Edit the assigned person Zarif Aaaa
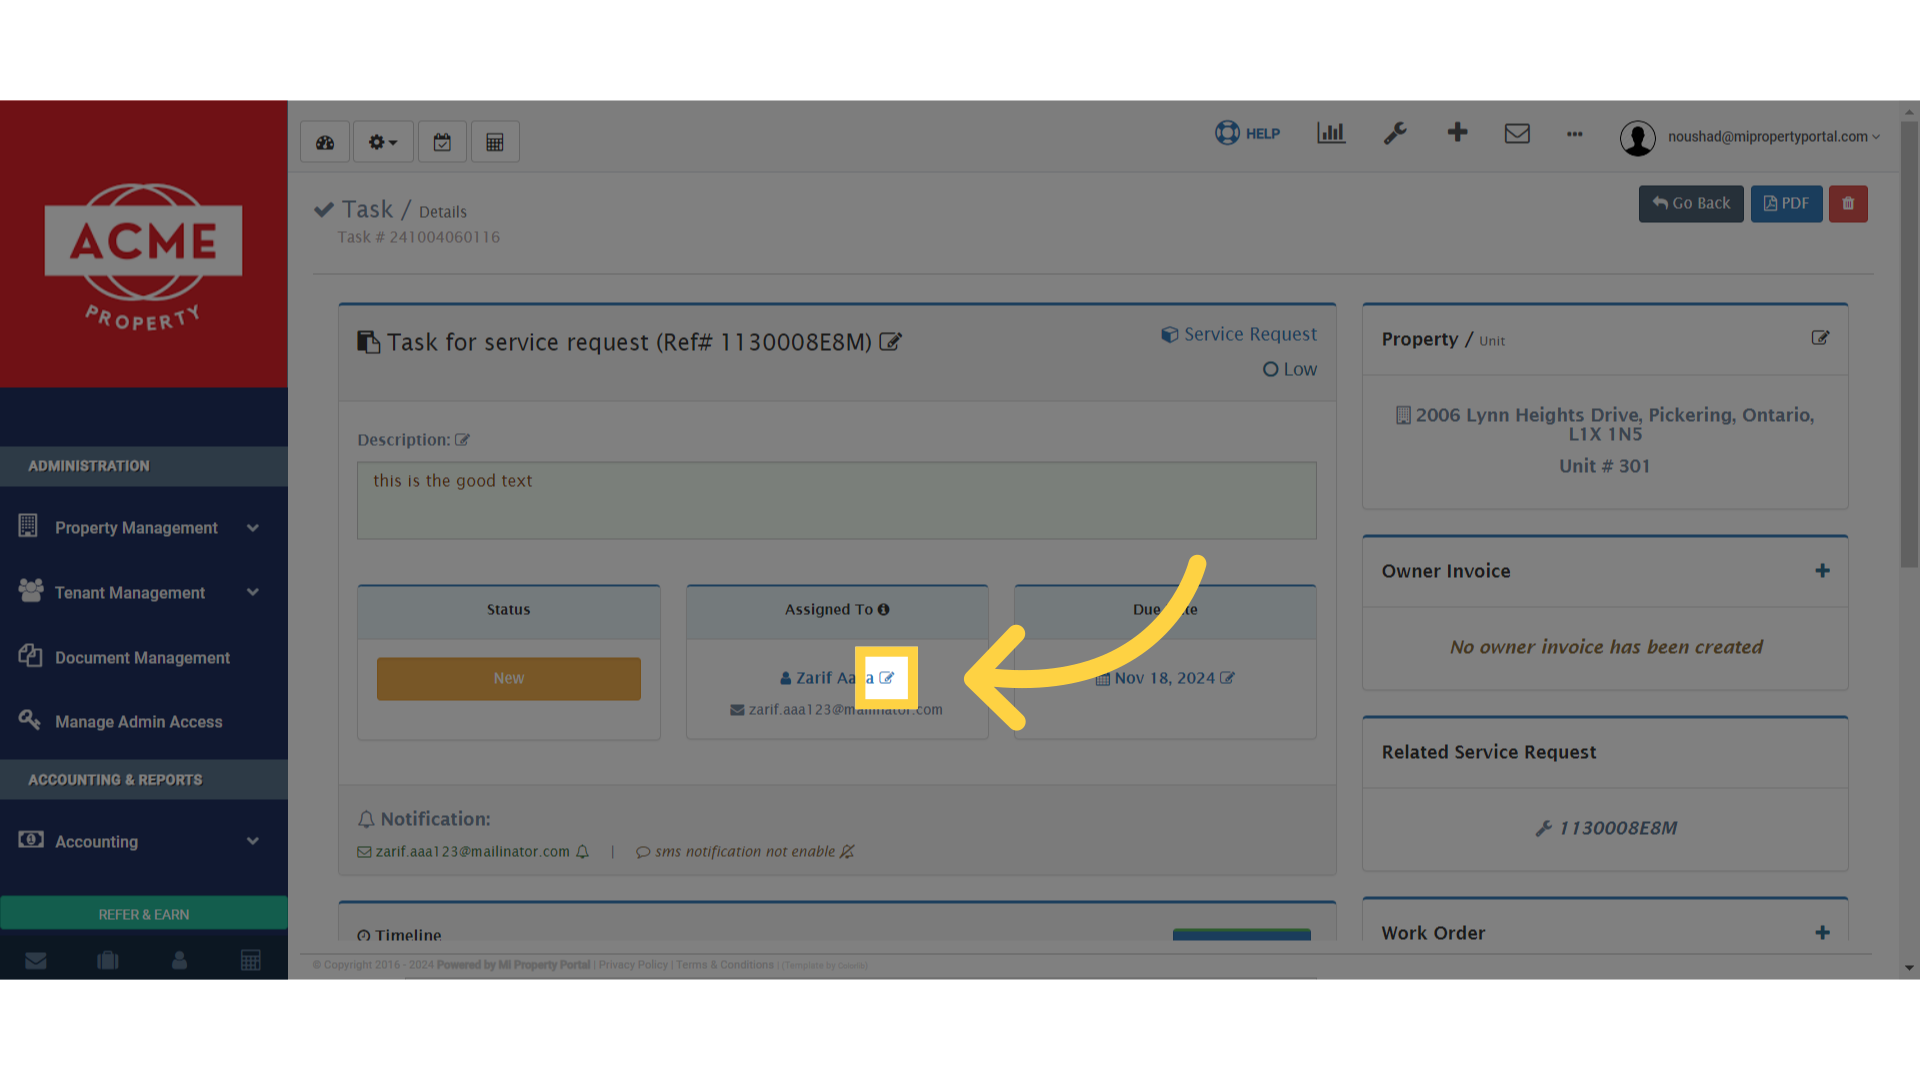Viewport: 1920px width, 1080px height. tap(886, 677)
